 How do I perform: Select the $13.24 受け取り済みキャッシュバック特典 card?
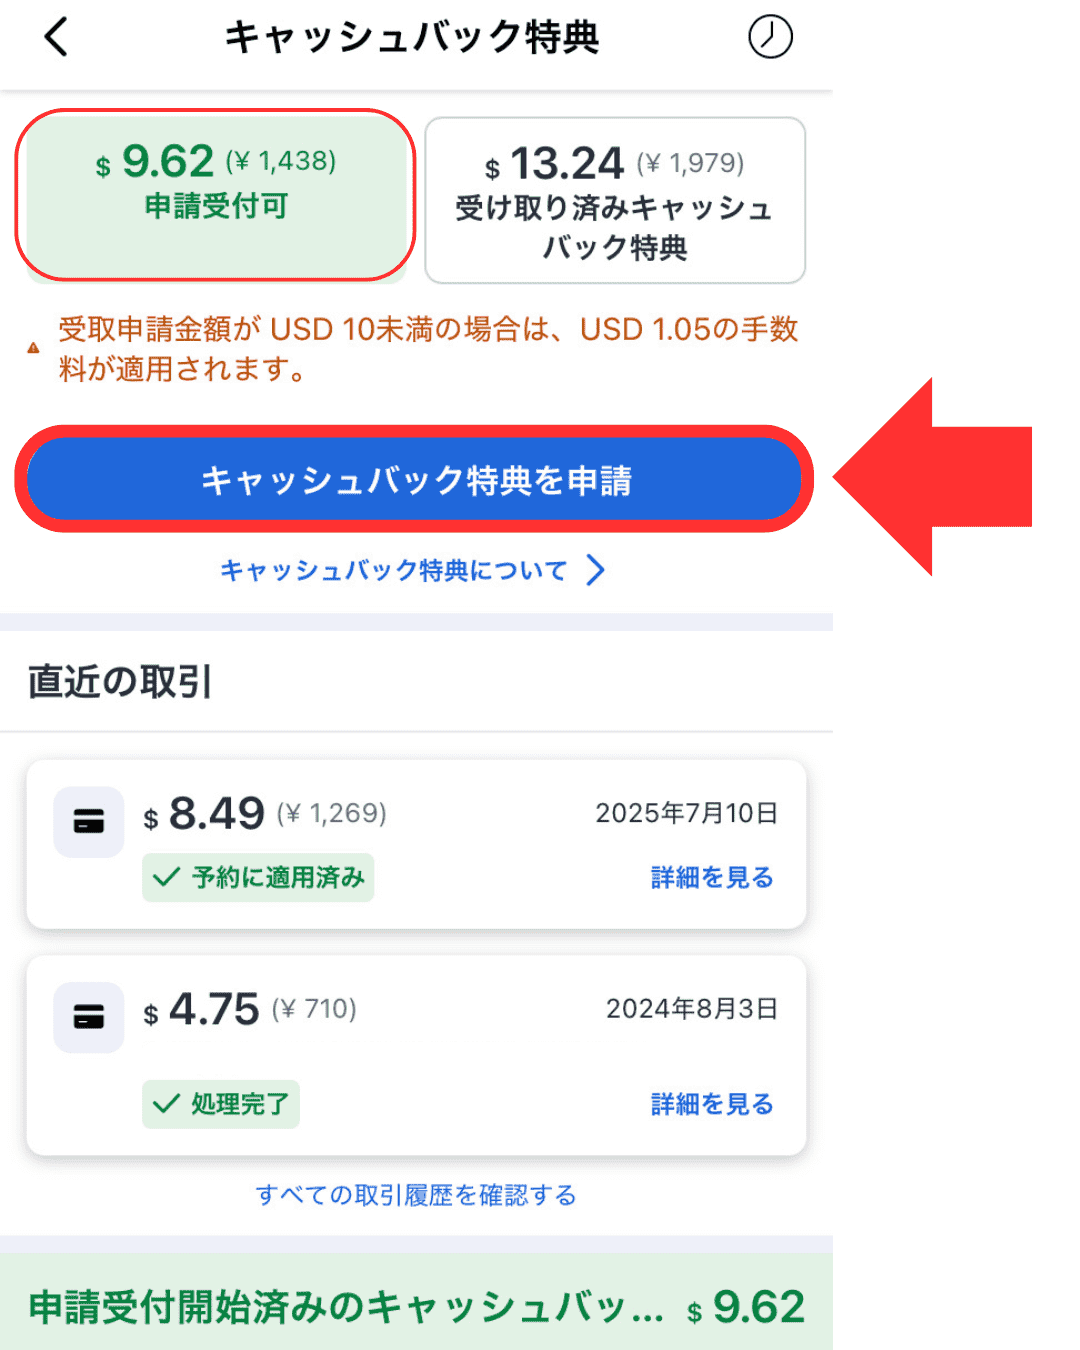coord(615,201)
